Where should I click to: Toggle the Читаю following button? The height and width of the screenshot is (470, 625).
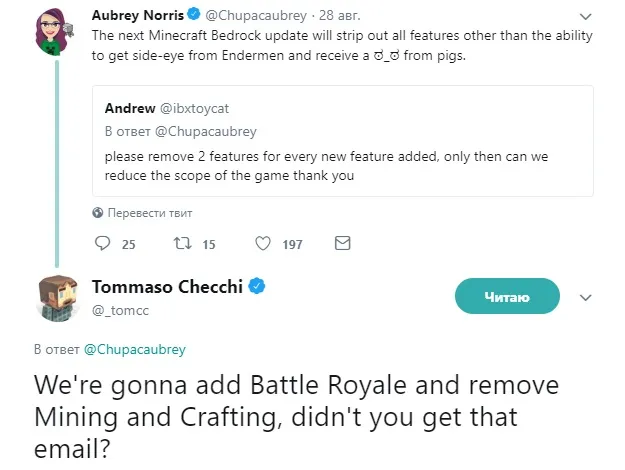507,297
